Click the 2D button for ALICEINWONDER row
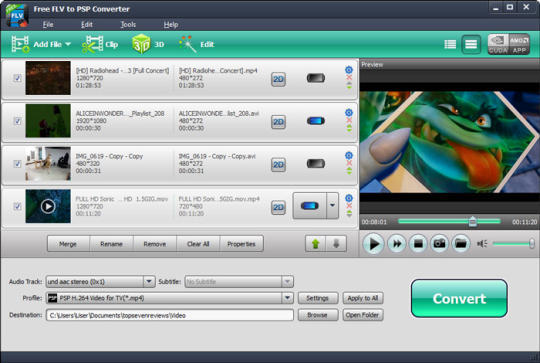Viewport: 540px width, 363px height. coord(278,122)
